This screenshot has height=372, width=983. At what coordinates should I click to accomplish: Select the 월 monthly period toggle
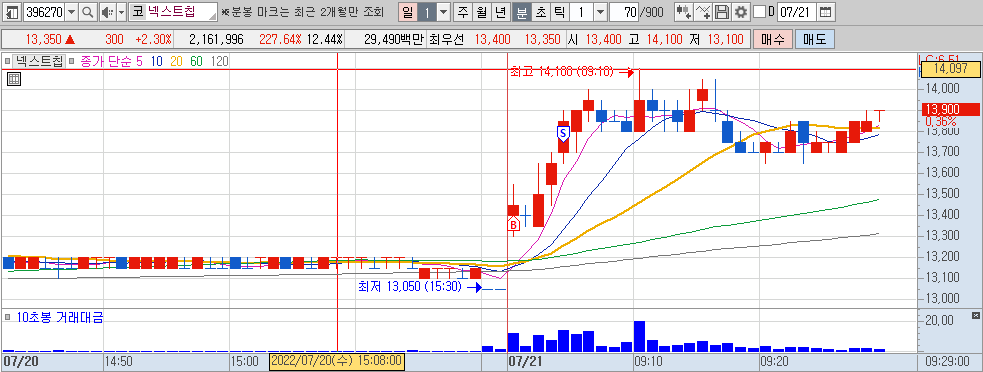point(481,12)
